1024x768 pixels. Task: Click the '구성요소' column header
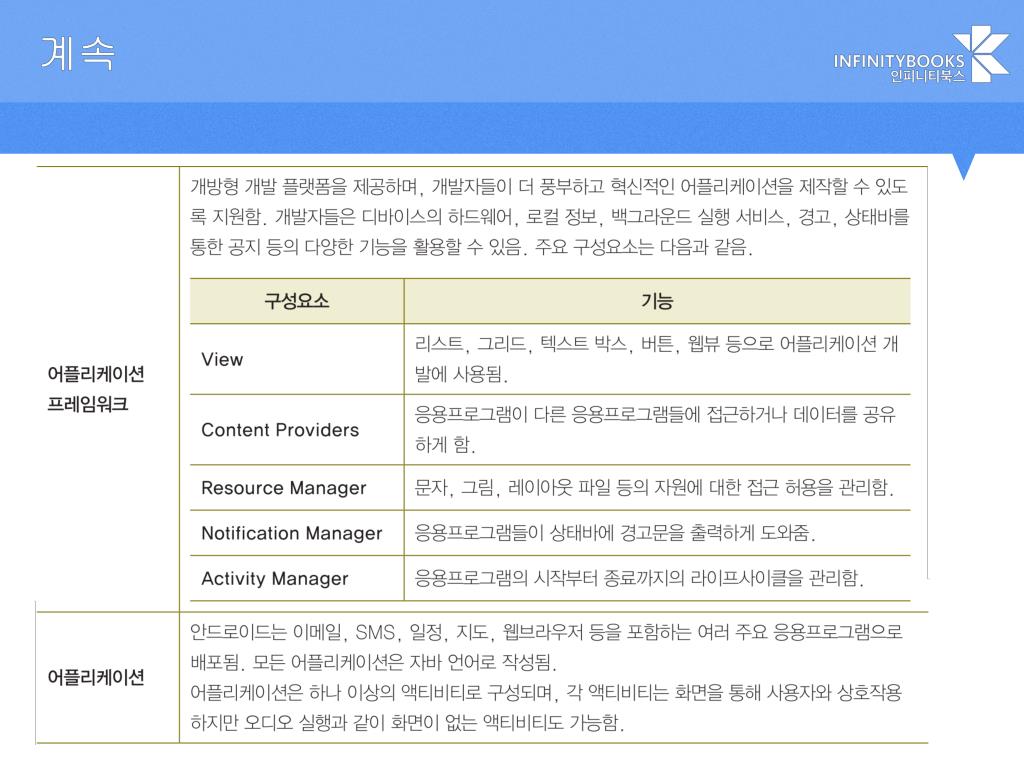(x=296, y=301)
